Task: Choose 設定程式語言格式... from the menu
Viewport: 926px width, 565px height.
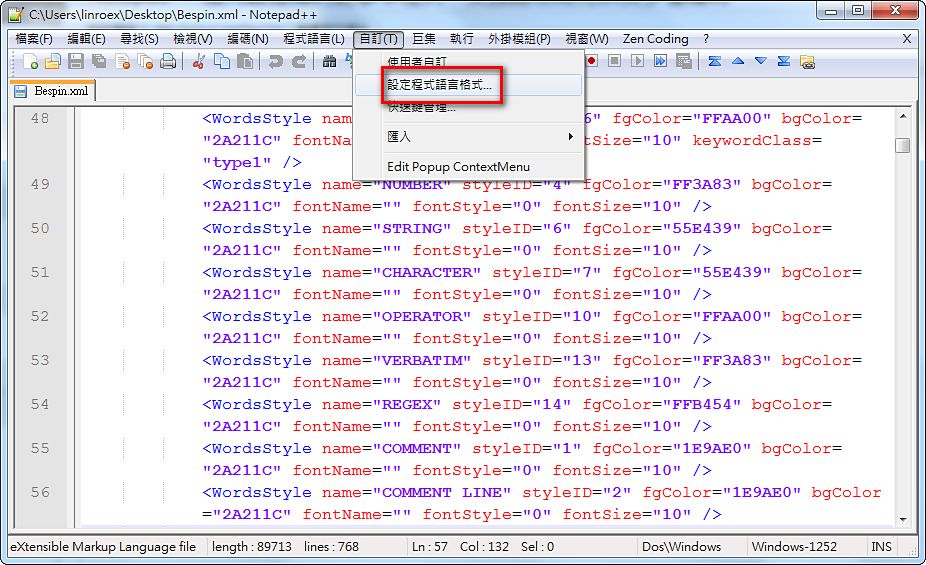Action: pyautogui.click(x=468, y=85)
